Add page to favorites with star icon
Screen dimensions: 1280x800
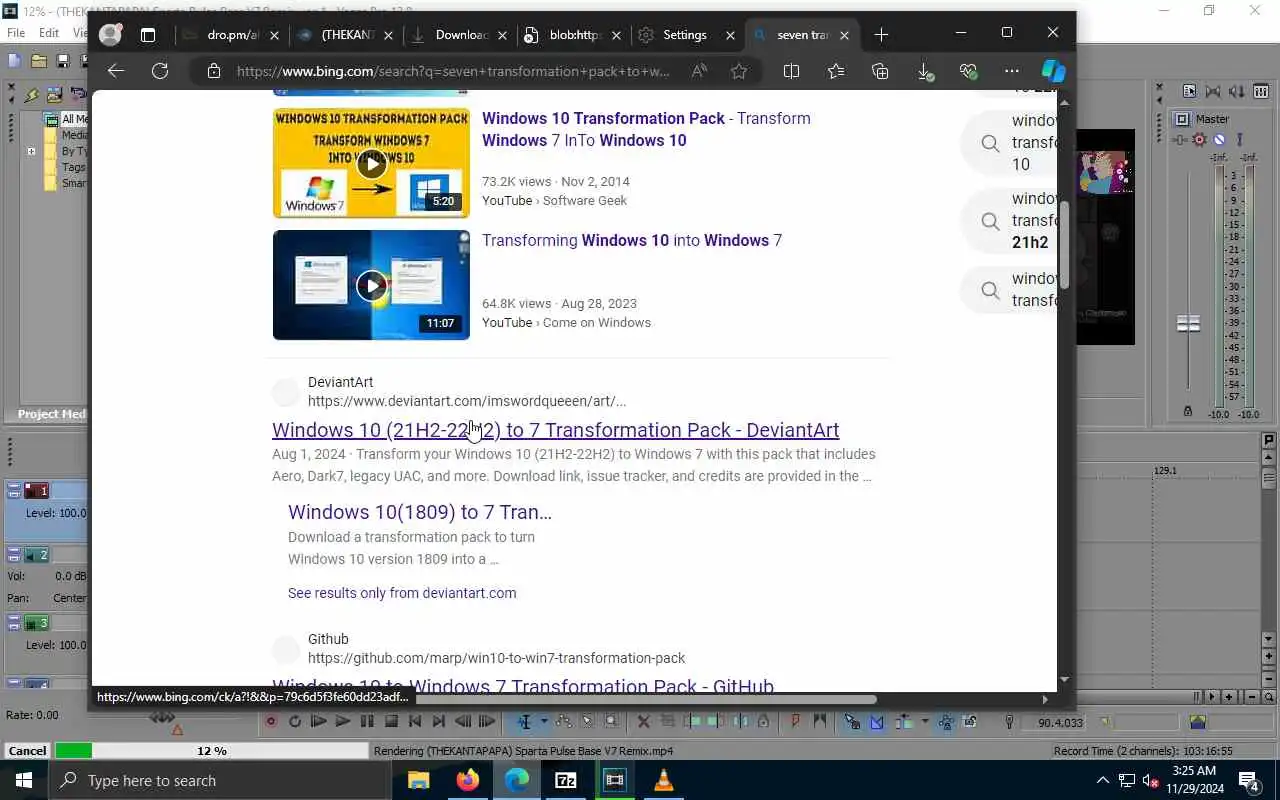[x=739, y=71]
